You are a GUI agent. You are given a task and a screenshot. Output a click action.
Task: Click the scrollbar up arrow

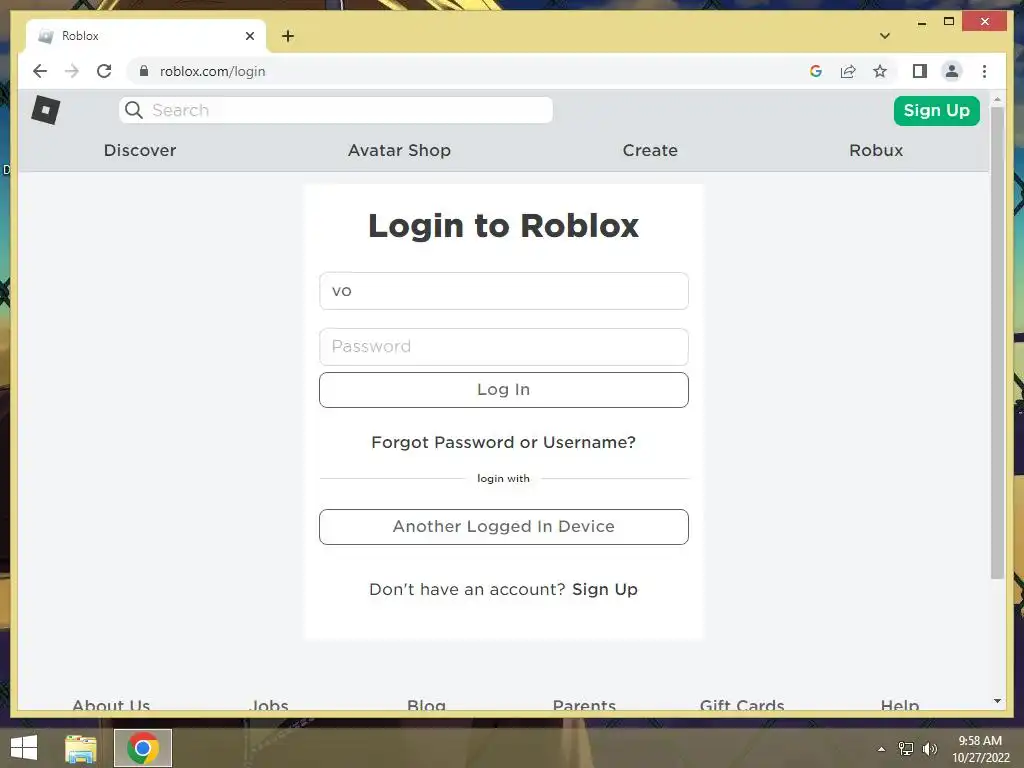coord(997,100)
